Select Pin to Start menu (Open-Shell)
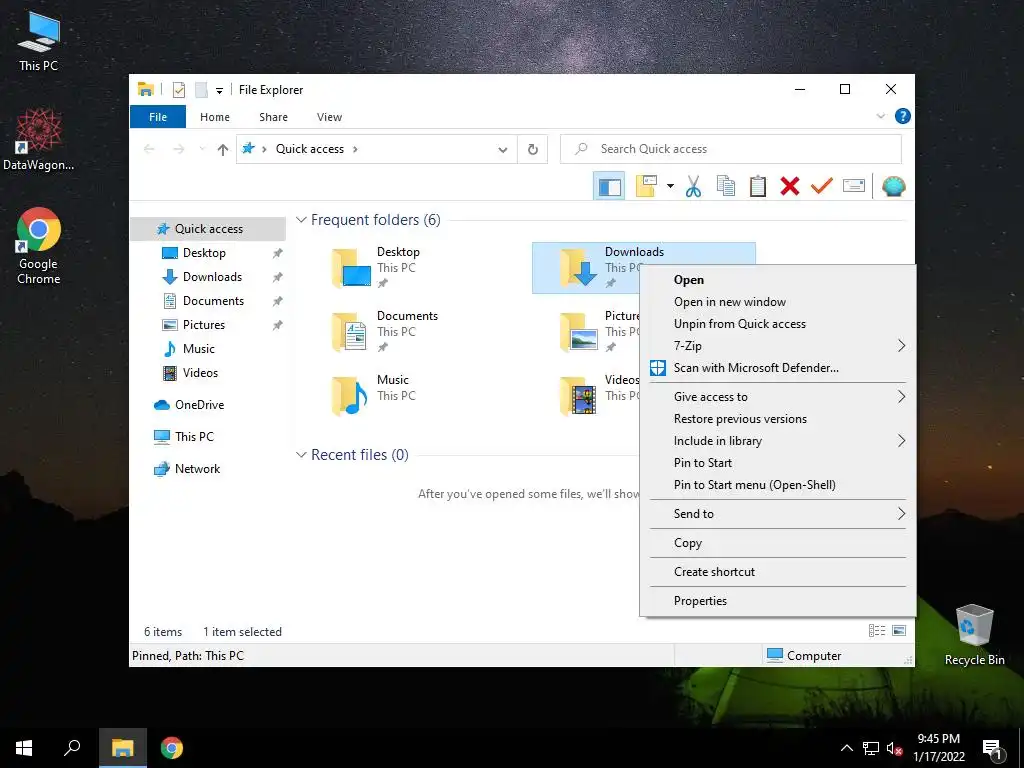1024x768 pixels. [778, 485]
